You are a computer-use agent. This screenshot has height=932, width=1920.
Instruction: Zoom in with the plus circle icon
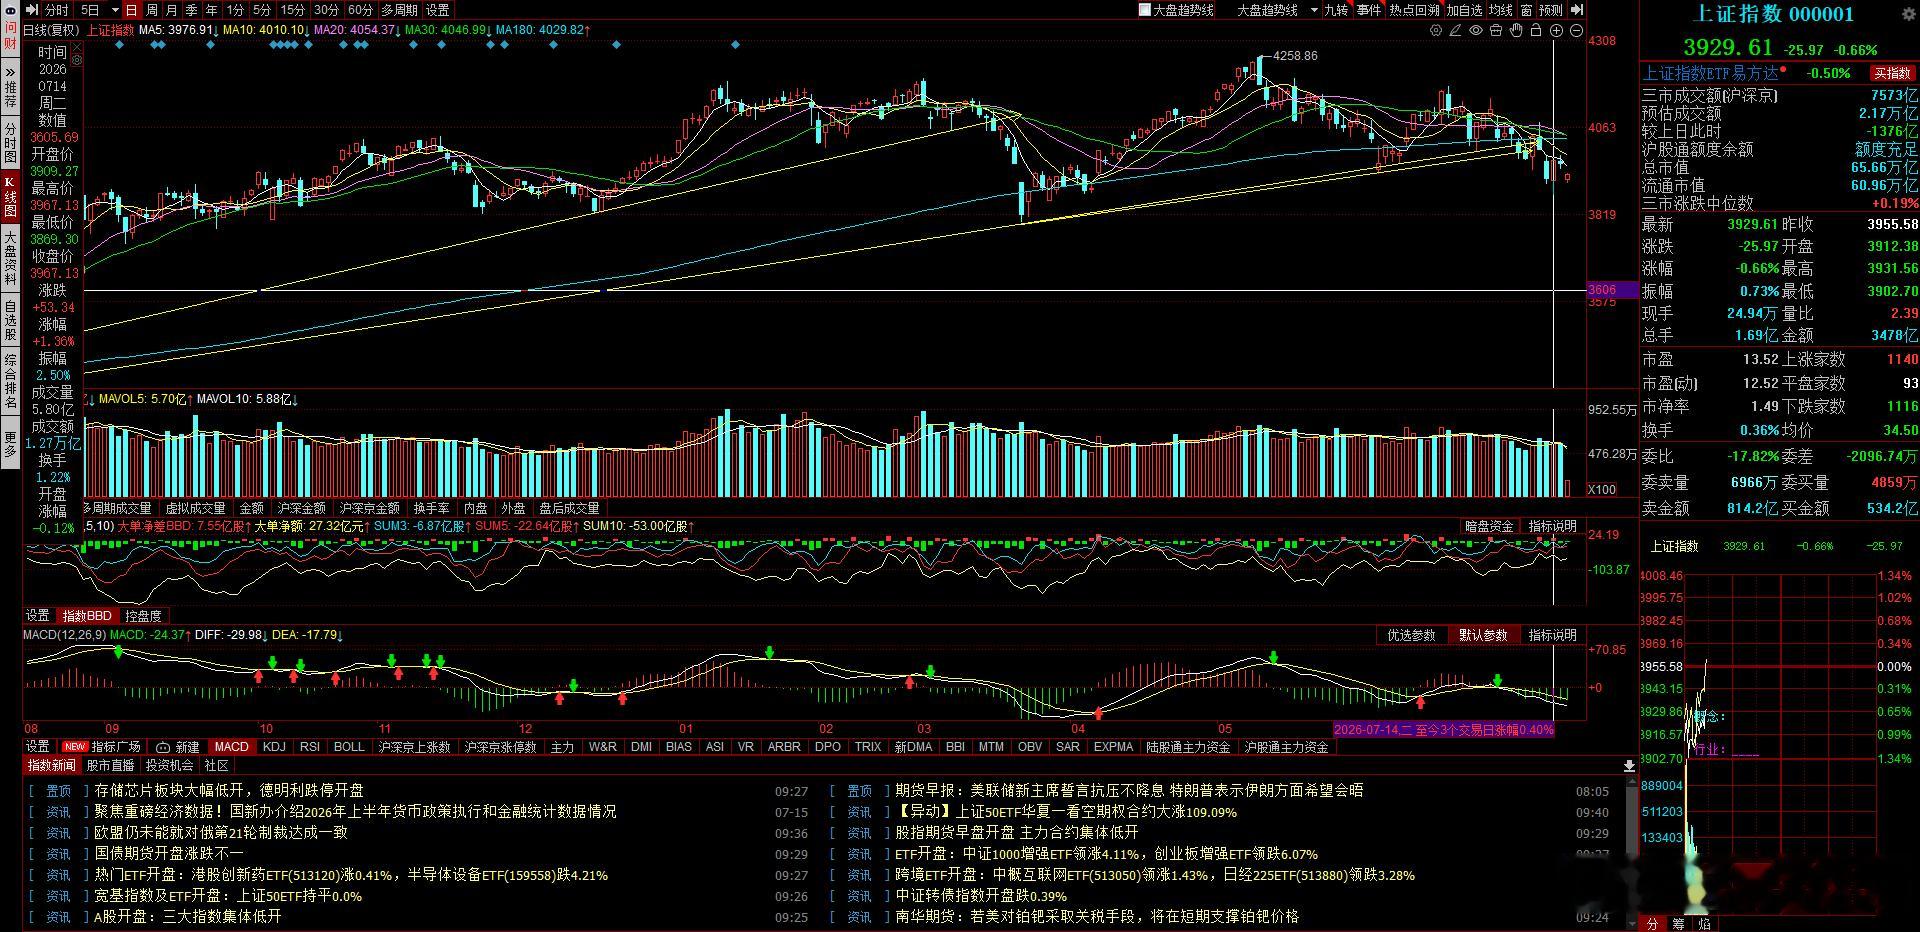click(x=1557, y=31)
